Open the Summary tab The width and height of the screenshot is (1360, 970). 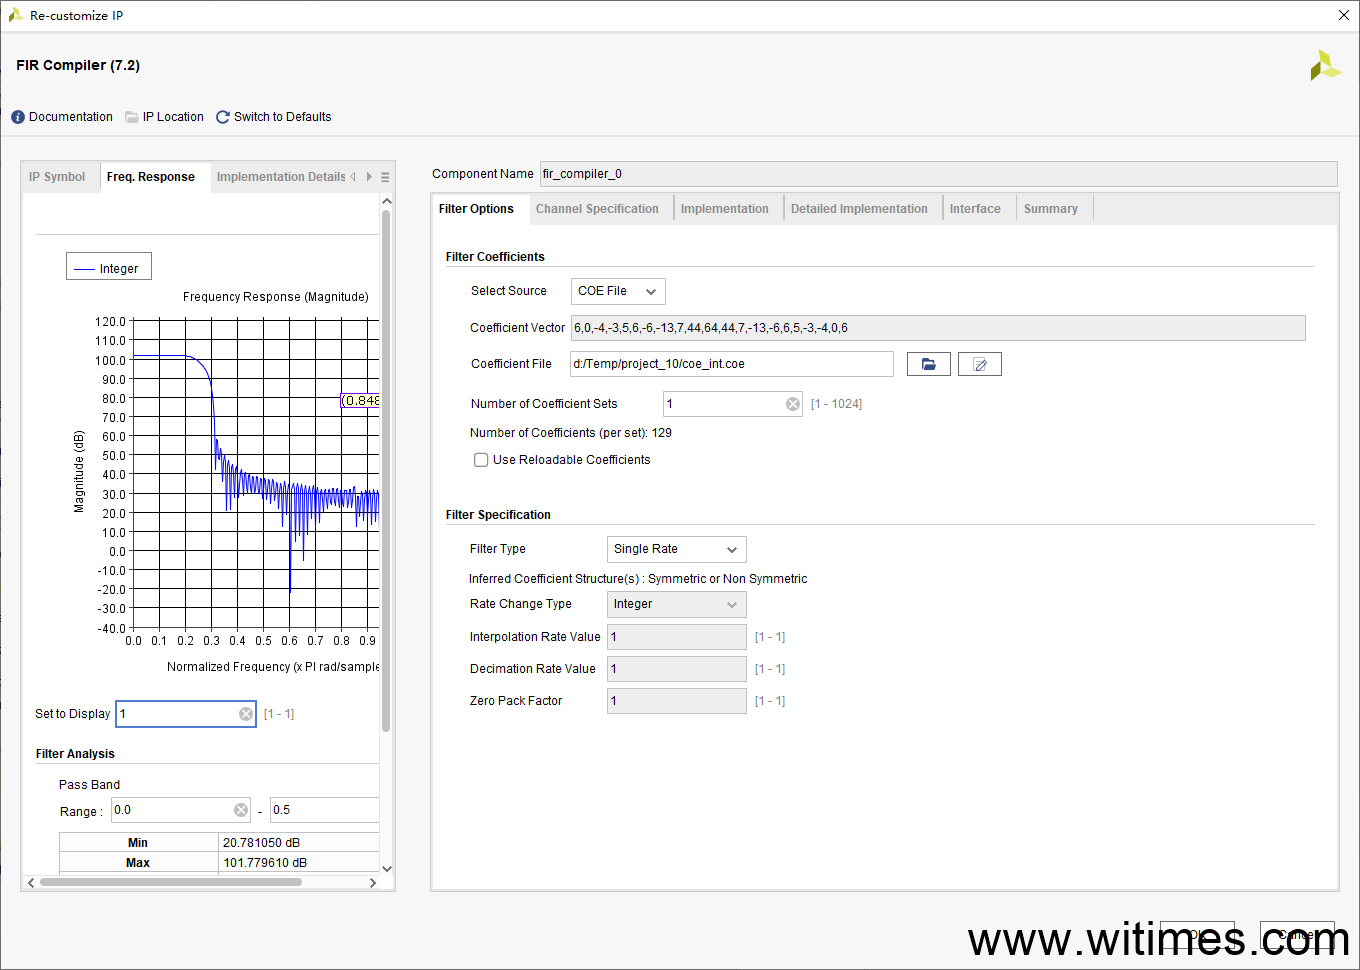coord(1051,209)
